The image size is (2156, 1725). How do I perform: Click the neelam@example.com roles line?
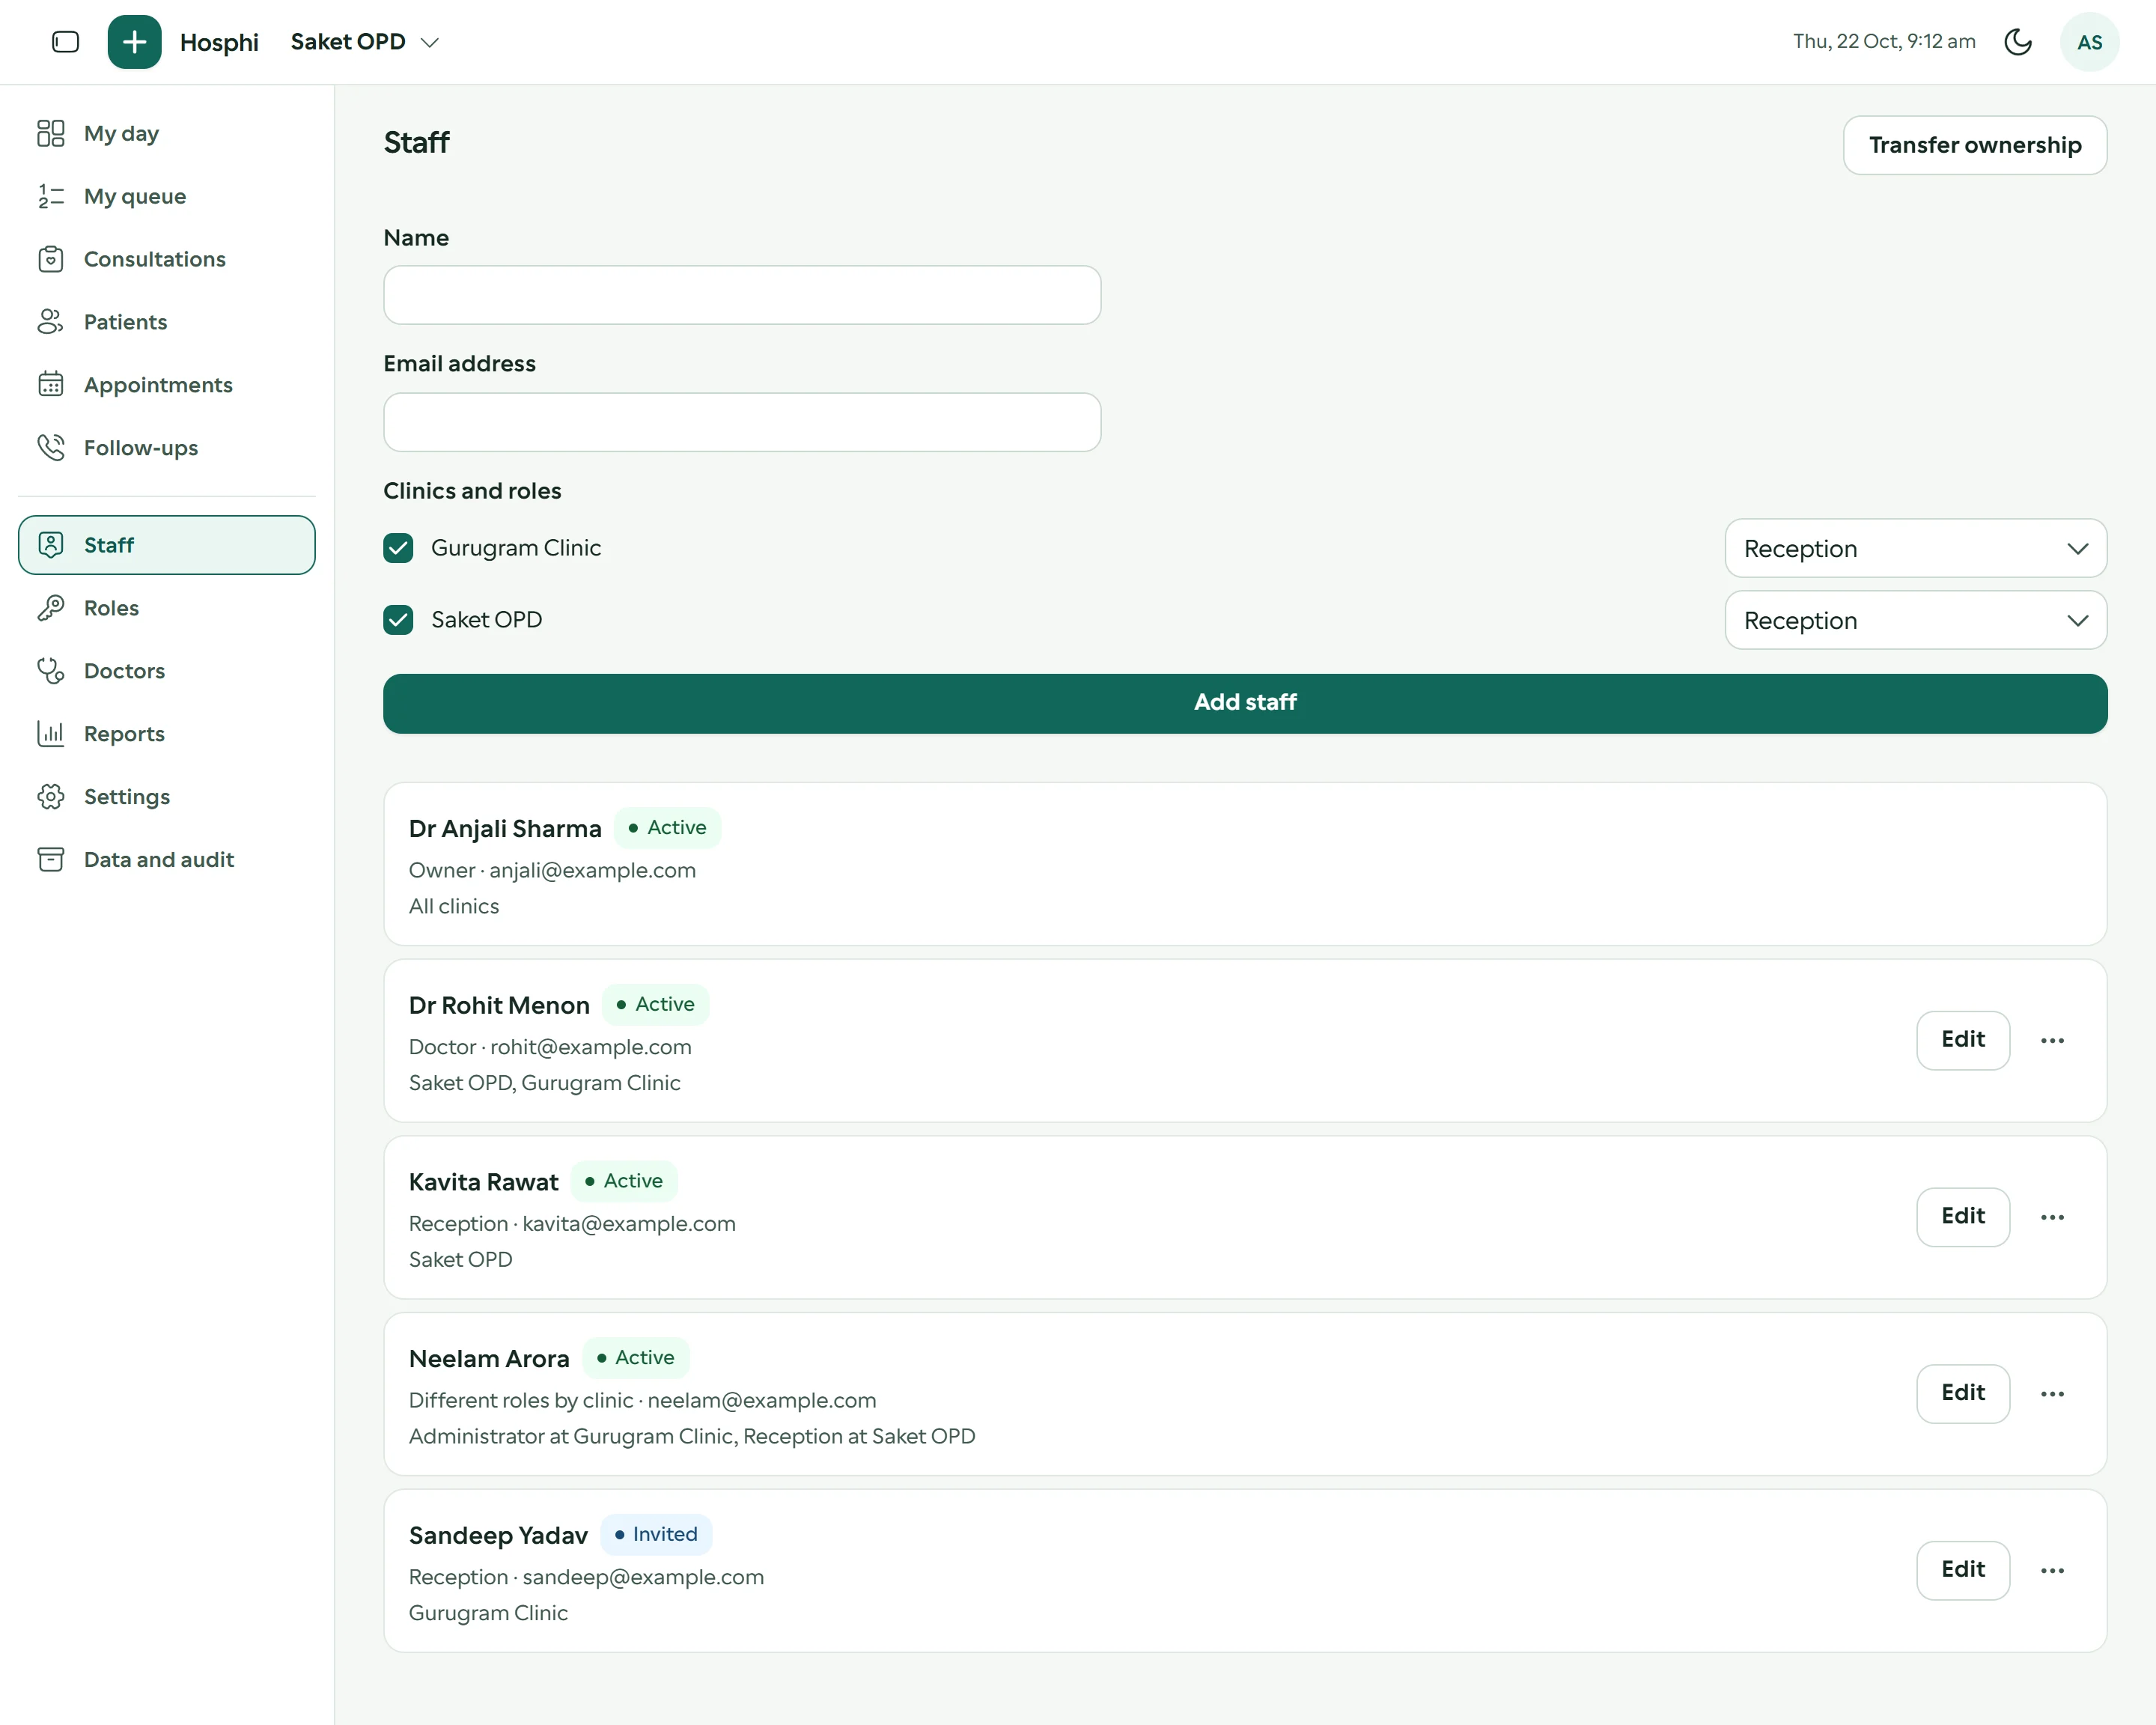[642, 1400]
